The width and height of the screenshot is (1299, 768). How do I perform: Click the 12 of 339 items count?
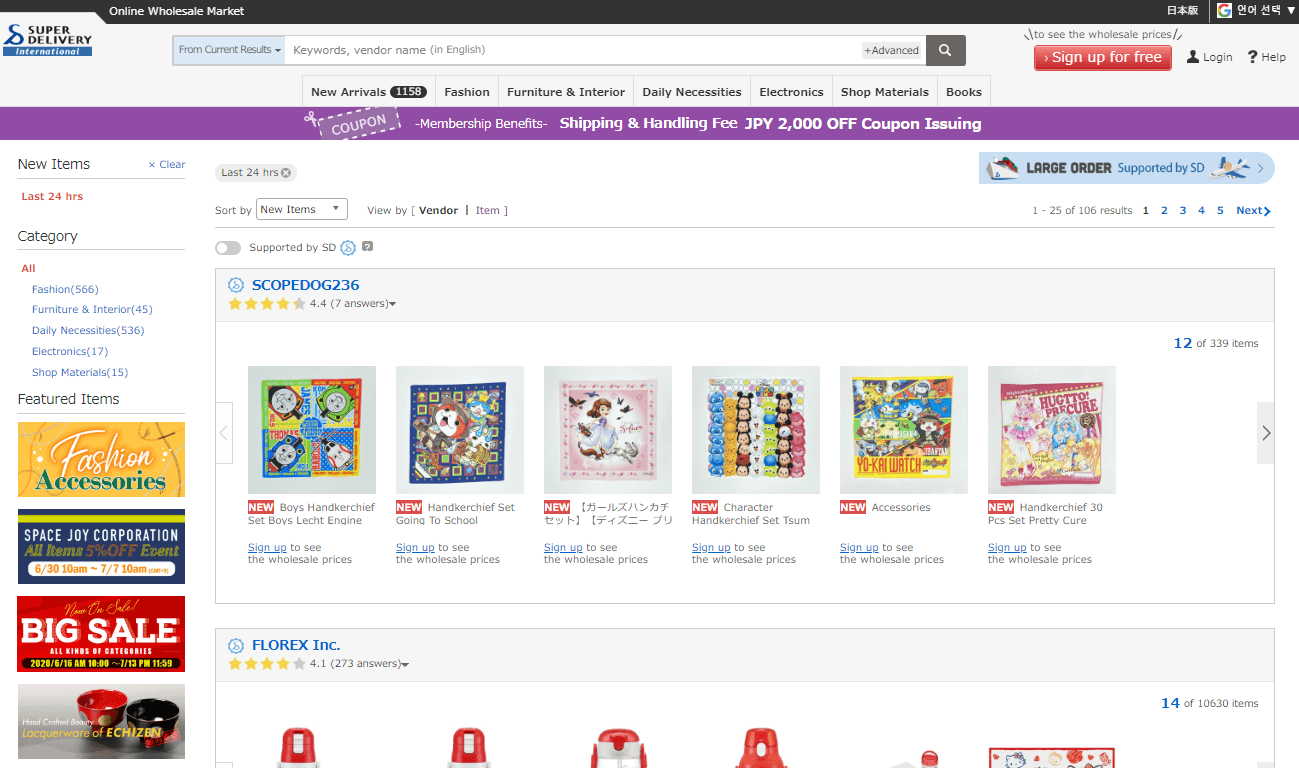[1215, 343]
